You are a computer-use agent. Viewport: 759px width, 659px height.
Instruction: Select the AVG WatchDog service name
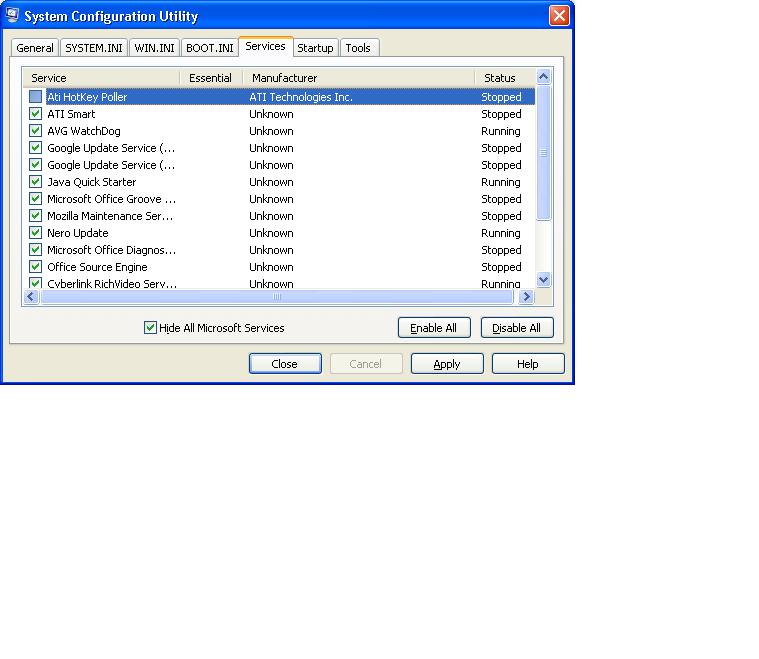[84, 131]
